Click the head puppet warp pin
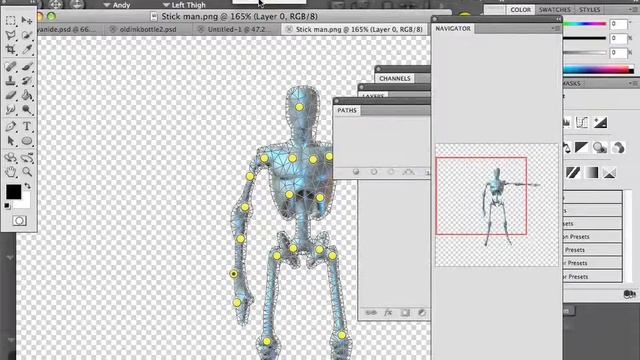Viewport: 640px width, 360px height. 299,107
